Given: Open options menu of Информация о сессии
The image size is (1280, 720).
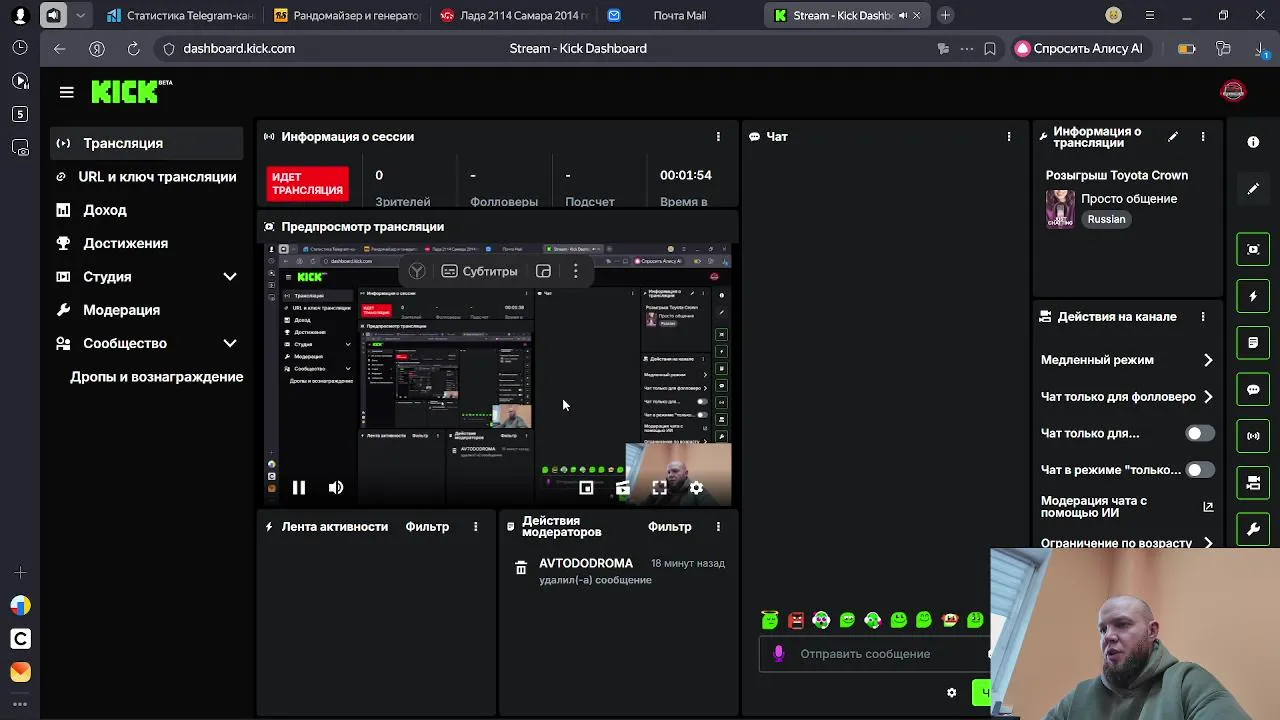Looking at the screenshot, I should pos(718,137).
